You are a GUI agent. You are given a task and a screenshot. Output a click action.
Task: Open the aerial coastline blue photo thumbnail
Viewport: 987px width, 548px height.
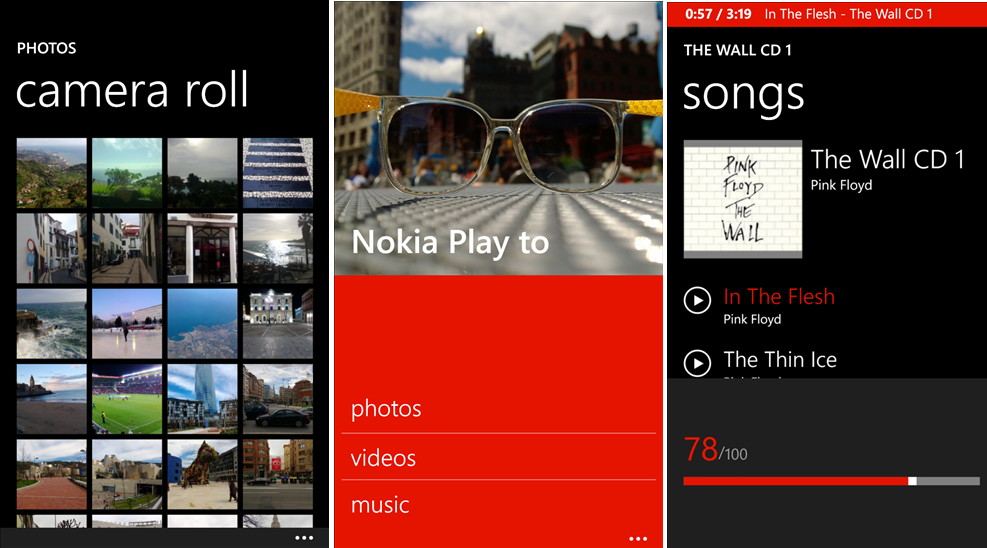point(203,324)
